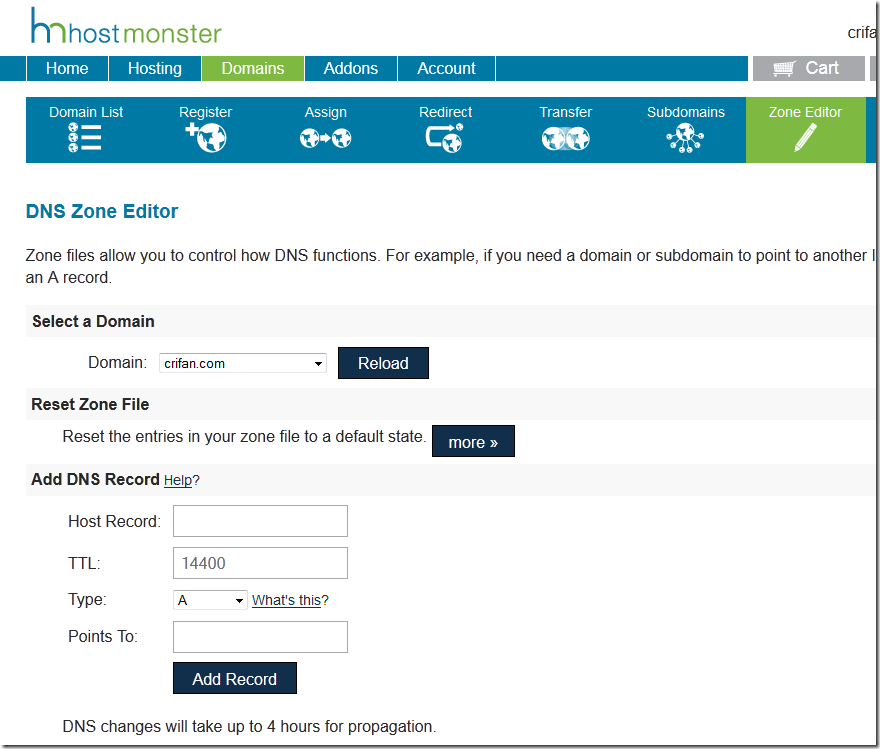Switch to the Hosting tab

(x=155, y=68)
